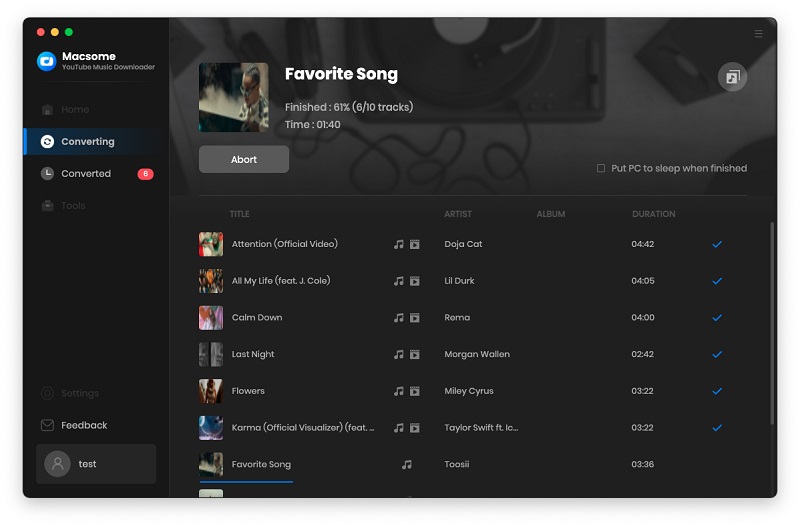Click the Macsome app logo icon
800x526 pixels.
coord(46,61)
